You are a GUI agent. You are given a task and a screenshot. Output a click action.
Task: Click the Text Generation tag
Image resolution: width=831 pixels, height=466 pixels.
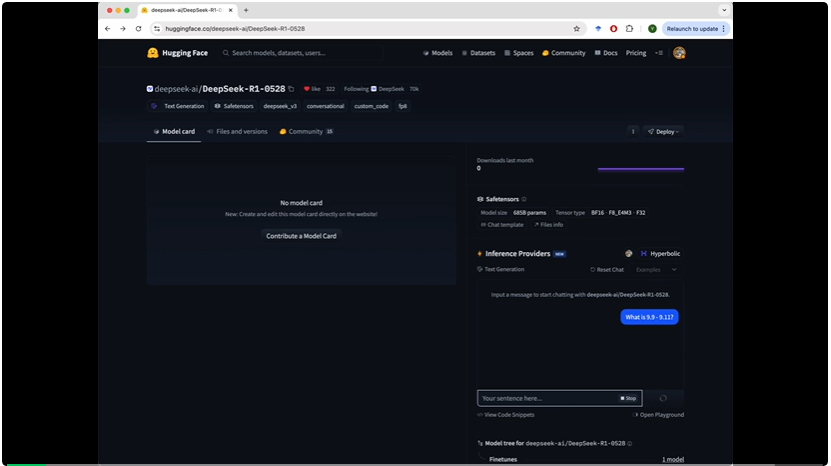tap(178, 106)
